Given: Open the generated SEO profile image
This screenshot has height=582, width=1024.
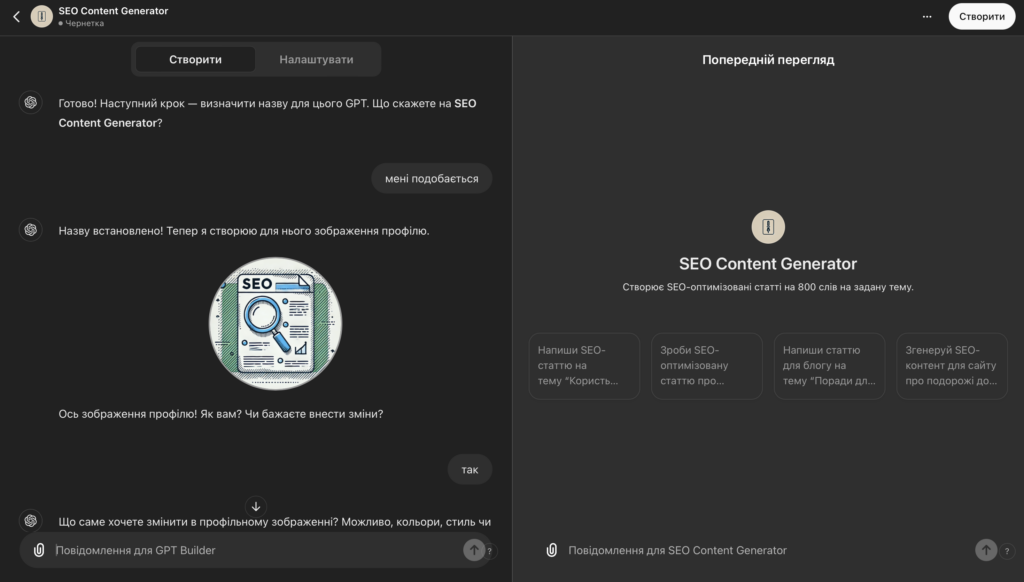Looking at the screenshot, I should tap(275, 323).
